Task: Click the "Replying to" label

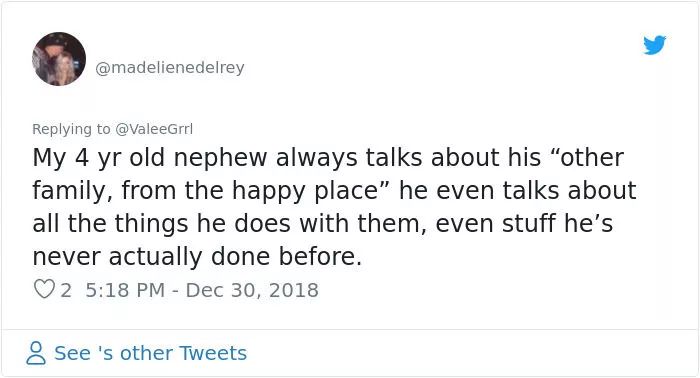Action: [x=71, y=129]
